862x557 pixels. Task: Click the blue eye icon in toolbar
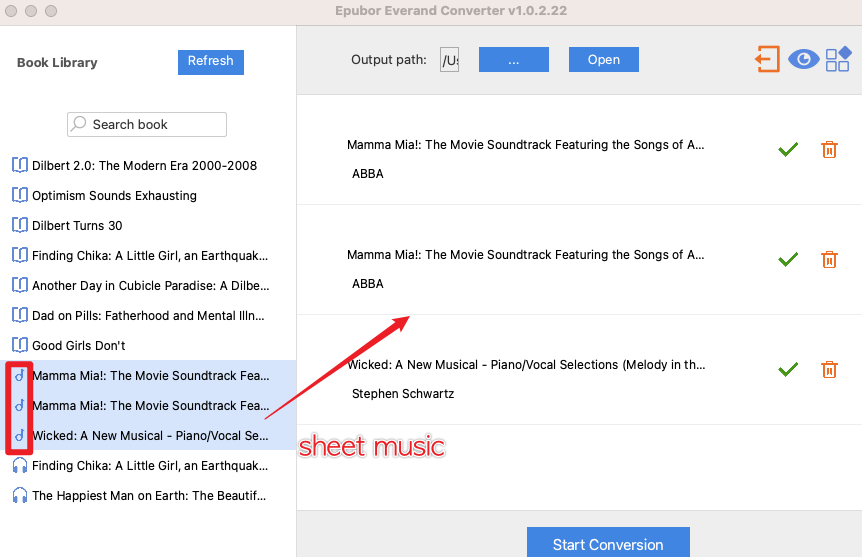point(803,59)
